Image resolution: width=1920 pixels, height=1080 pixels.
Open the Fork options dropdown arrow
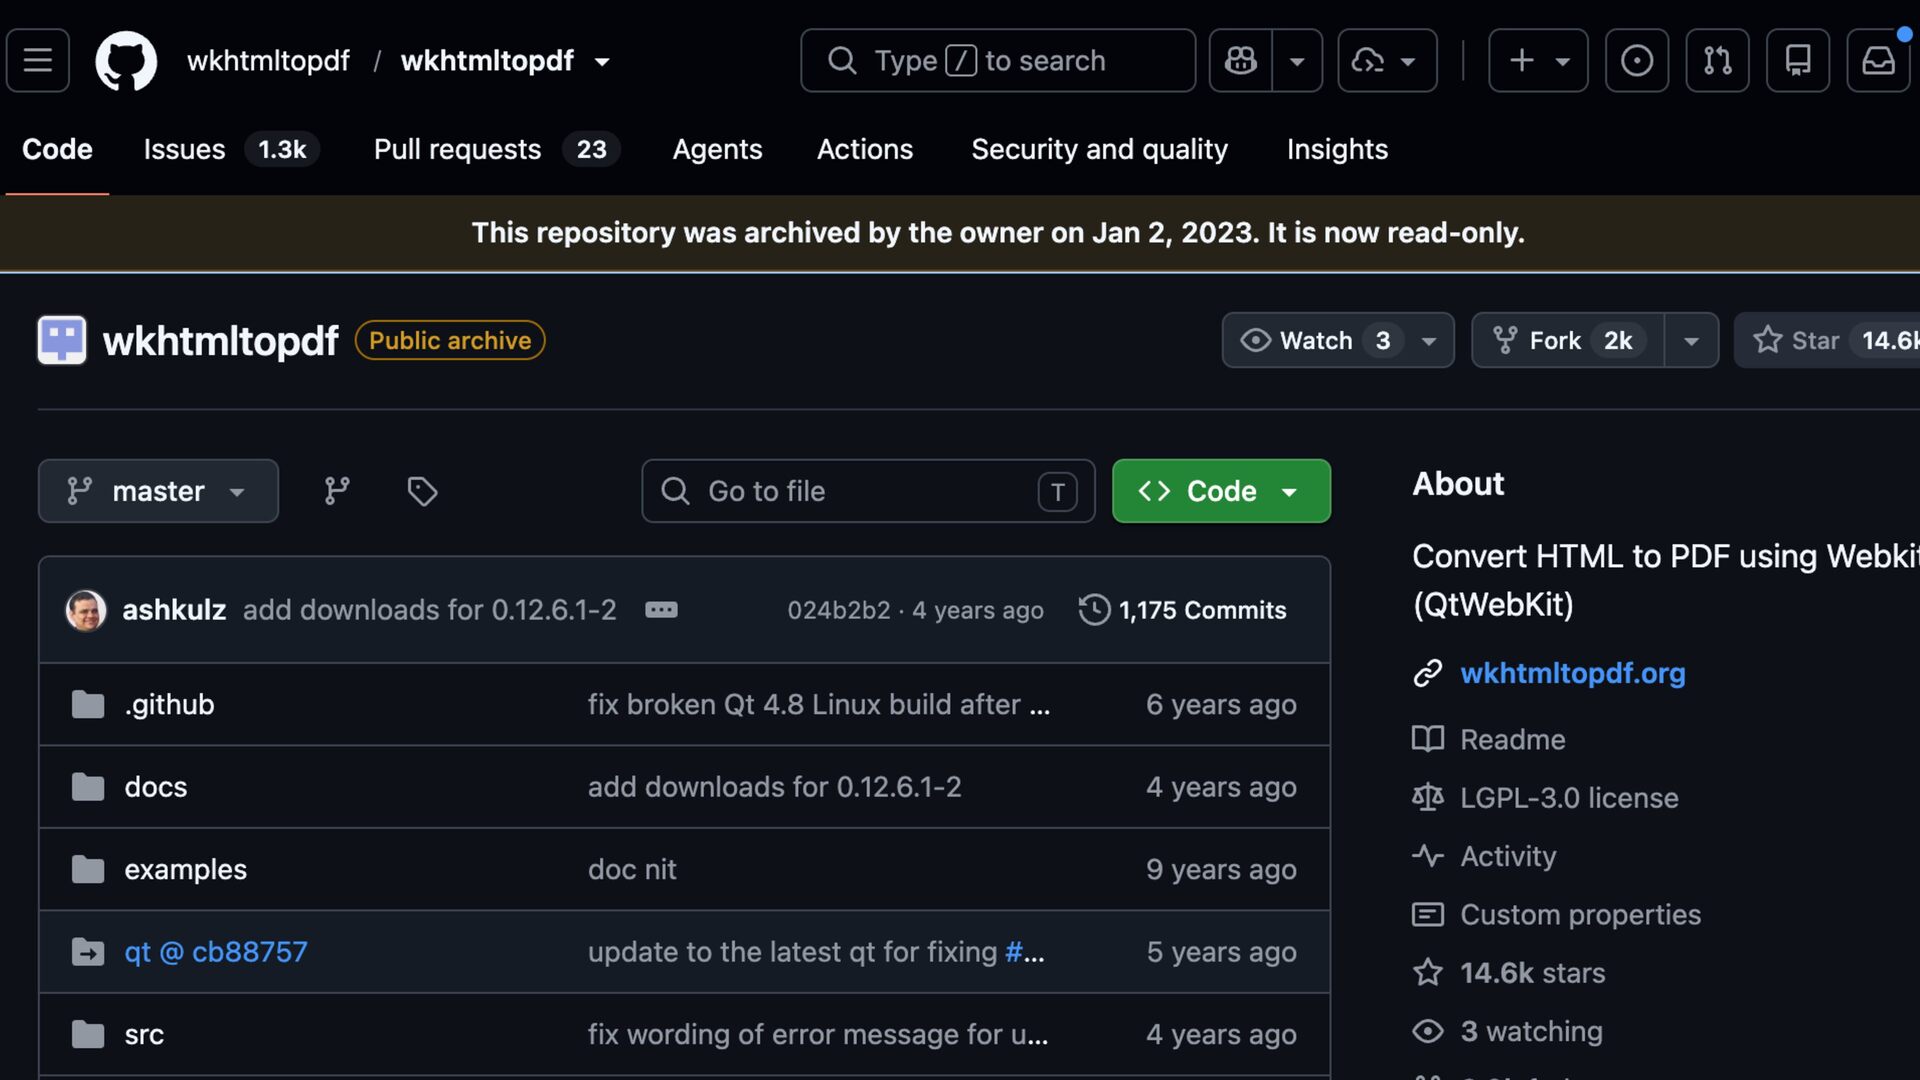click(1691, 340)
